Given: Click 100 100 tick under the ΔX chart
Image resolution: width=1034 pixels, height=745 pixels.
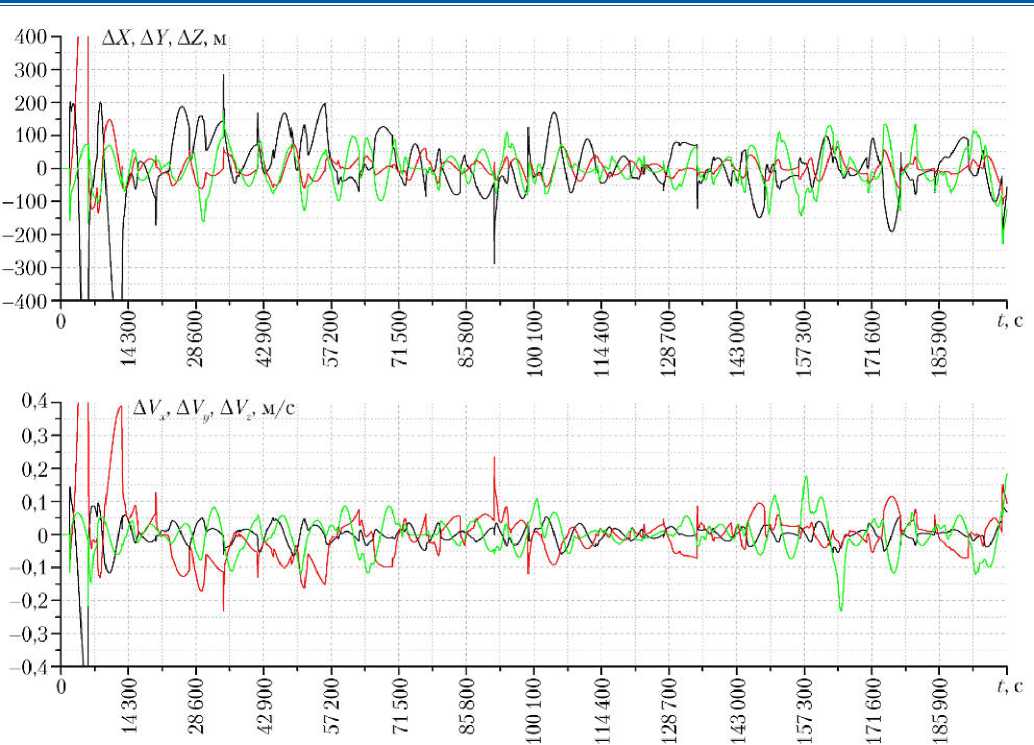Looking at the screenshot, I should tap(534, 343).
